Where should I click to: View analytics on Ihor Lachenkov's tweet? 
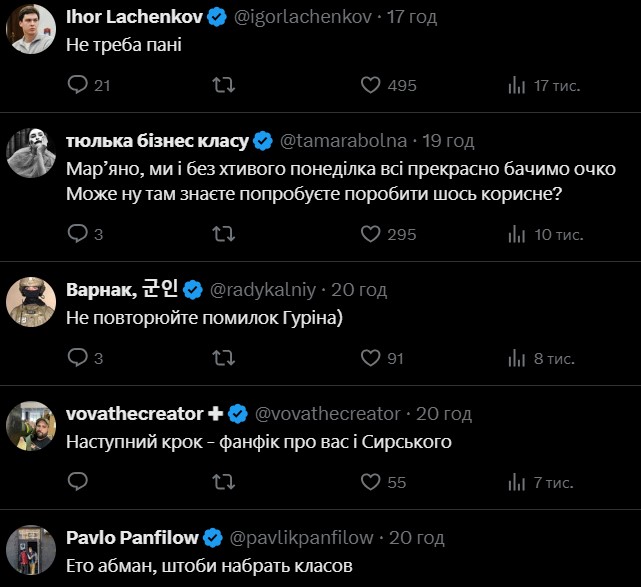(517, 86)
